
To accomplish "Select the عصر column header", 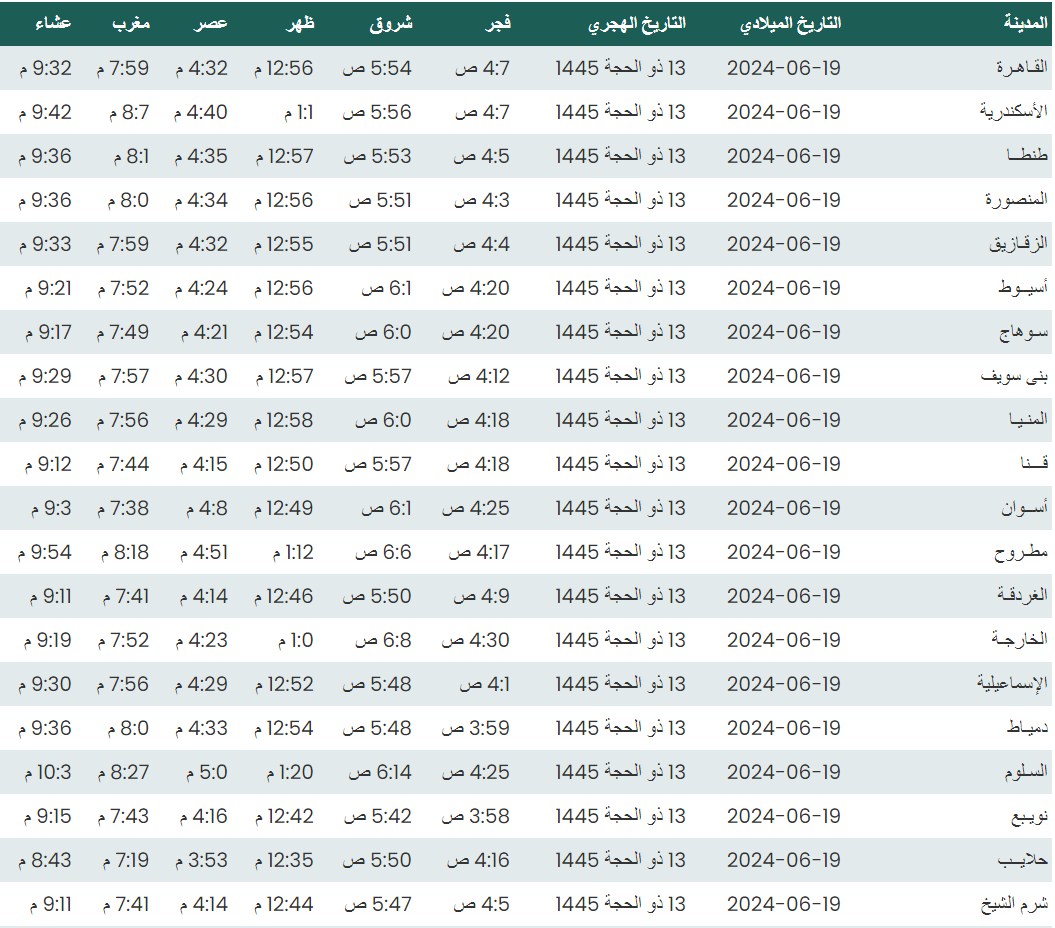I will pos(211,23).
